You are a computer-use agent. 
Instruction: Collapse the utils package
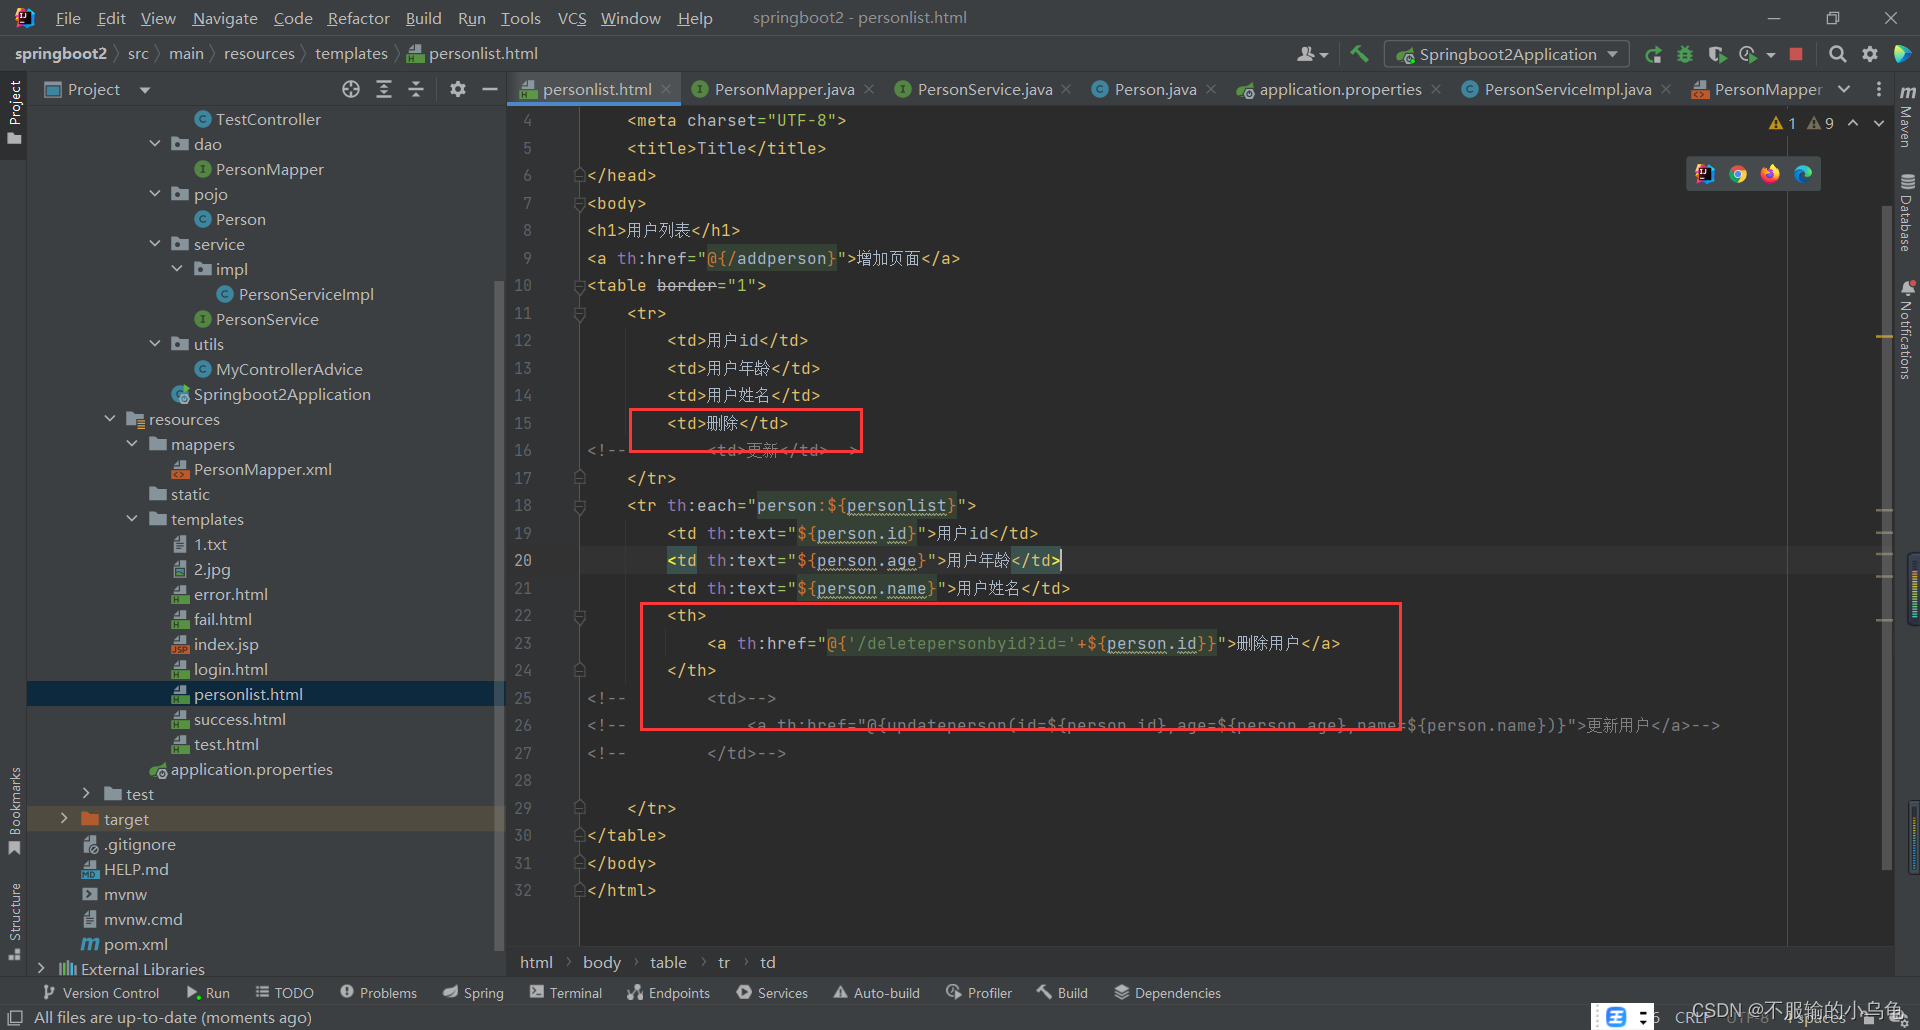click(155, 344)
